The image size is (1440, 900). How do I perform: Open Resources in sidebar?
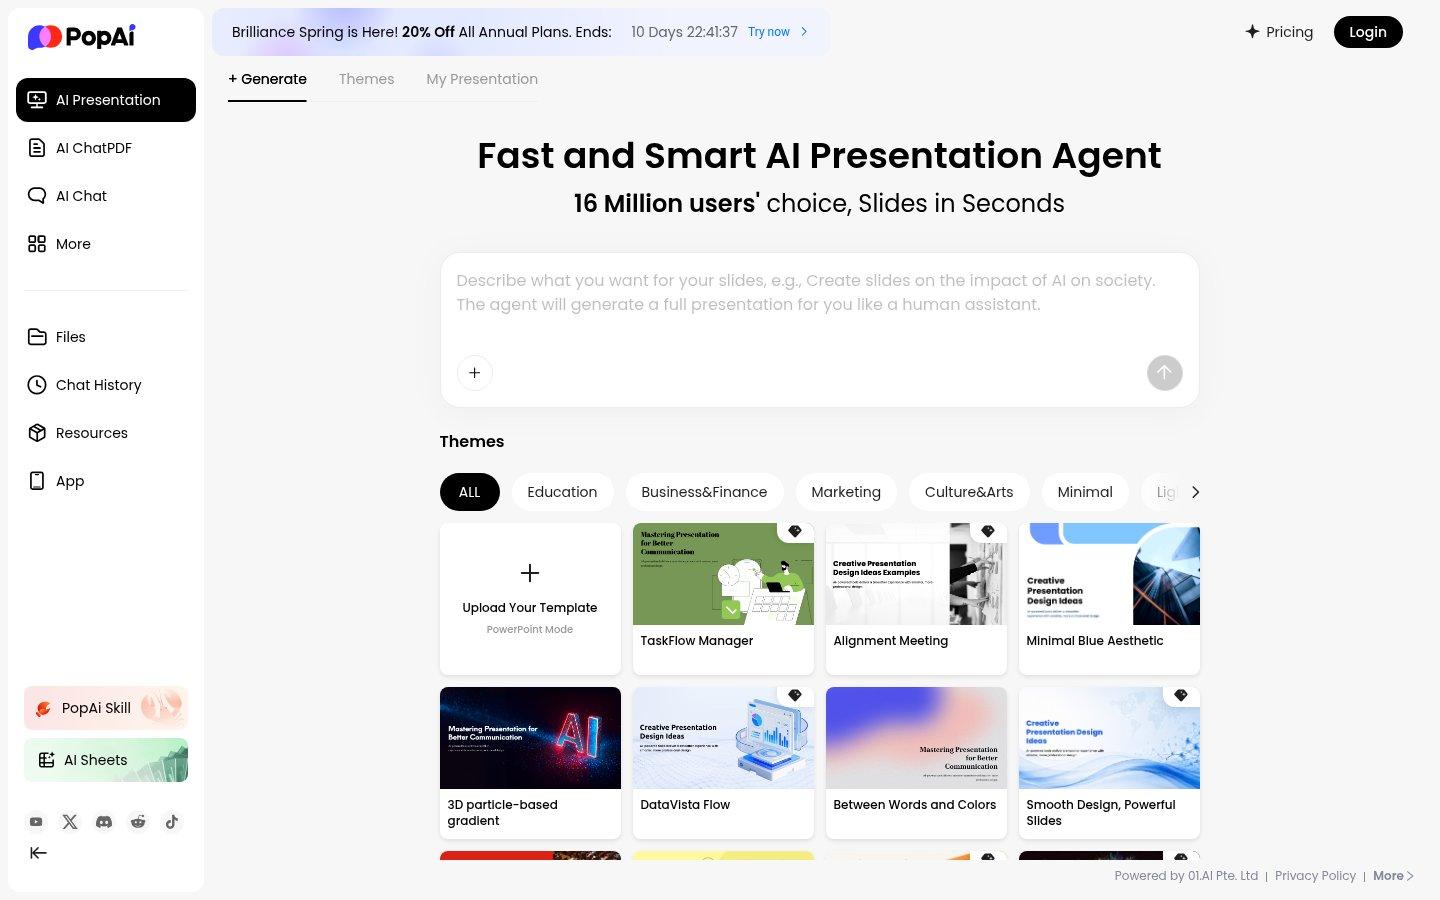(106, 433)
